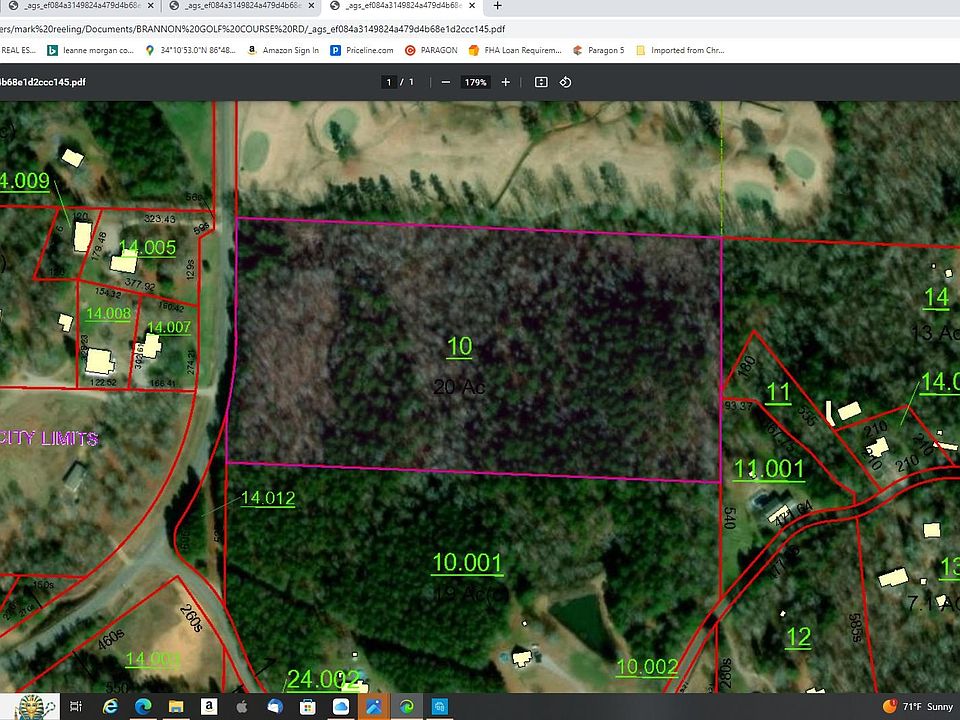Click parcel label 14.007
The width and height of the screenshot is (960, 720).
coord(169,328)
